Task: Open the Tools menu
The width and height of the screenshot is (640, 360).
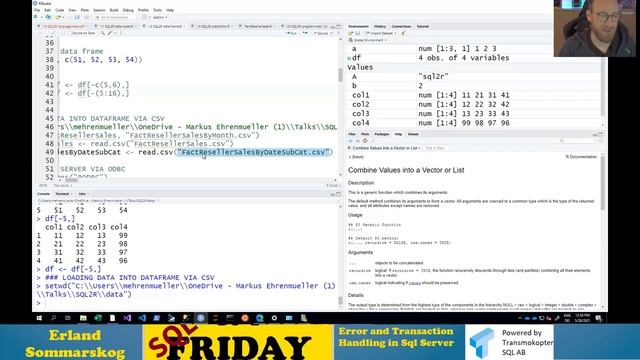Action: tap(157, 10)
